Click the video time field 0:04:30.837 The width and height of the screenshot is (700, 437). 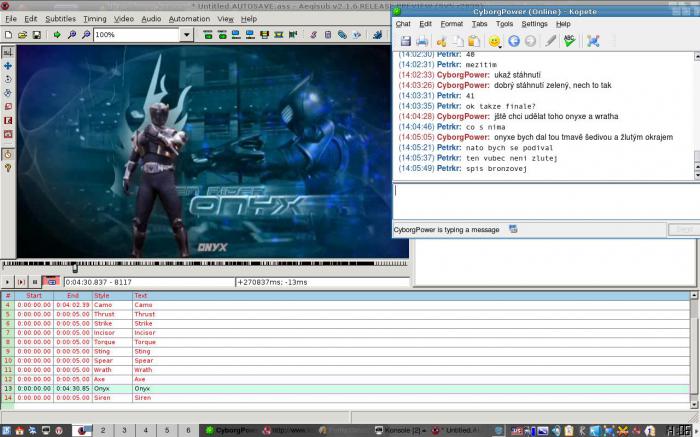click(149, 282)
